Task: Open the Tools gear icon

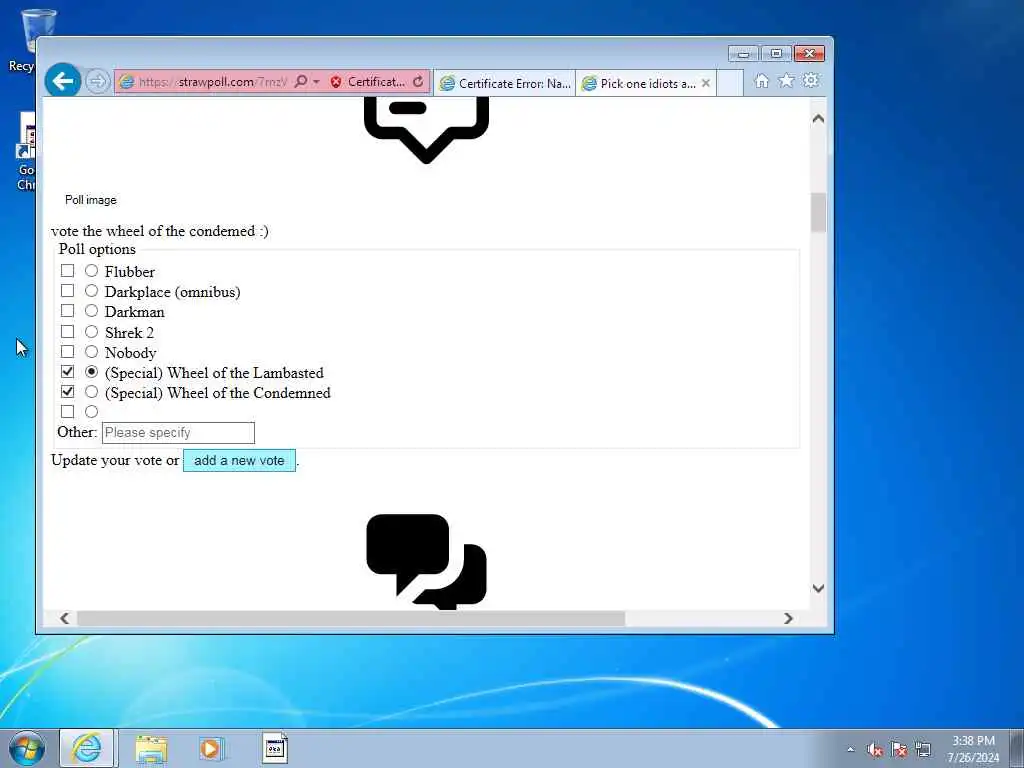Action: (810, 80)
